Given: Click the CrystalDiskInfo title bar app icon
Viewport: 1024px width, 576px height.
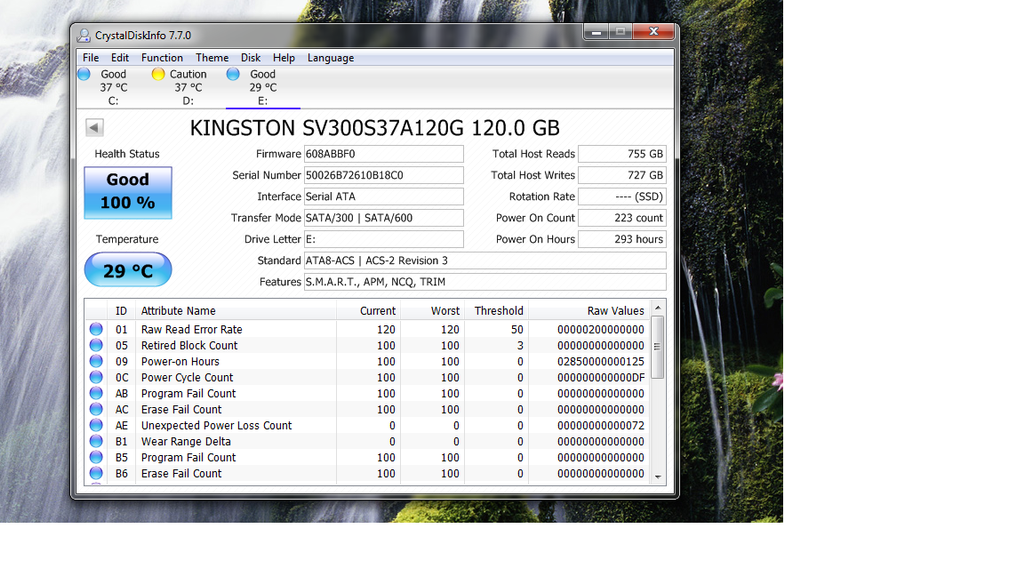Looking at the screenshot, I should point(84,35).
